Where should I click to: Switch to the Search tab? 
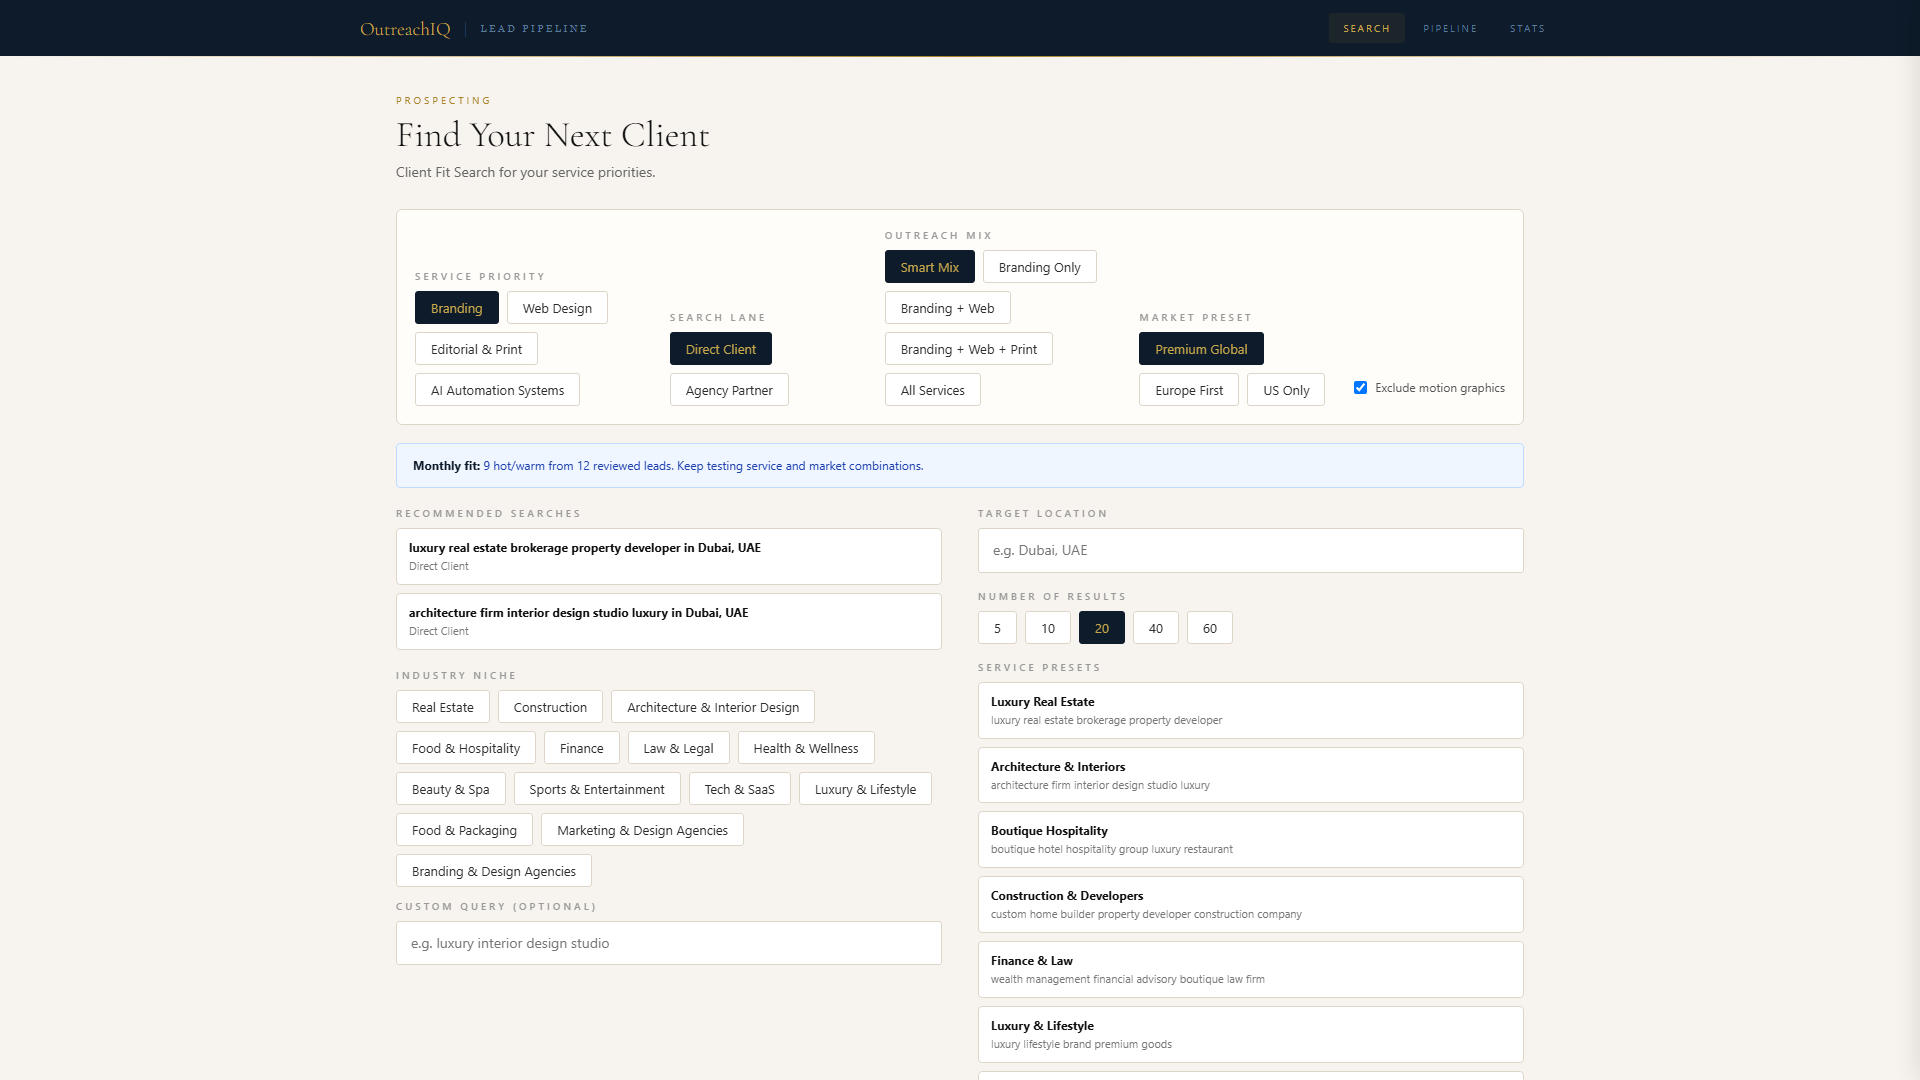pyautogui.click(x=1366, y=28)
